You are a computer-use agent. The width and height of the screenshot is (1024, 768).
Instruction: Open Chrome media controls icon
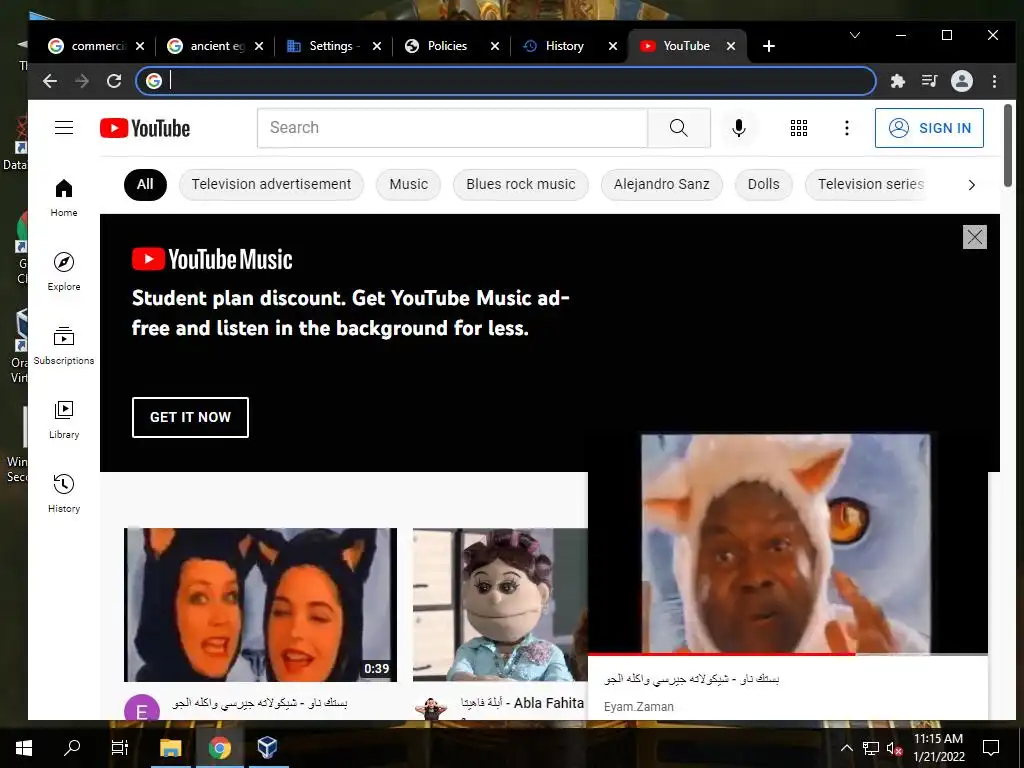tap(929, 81)
